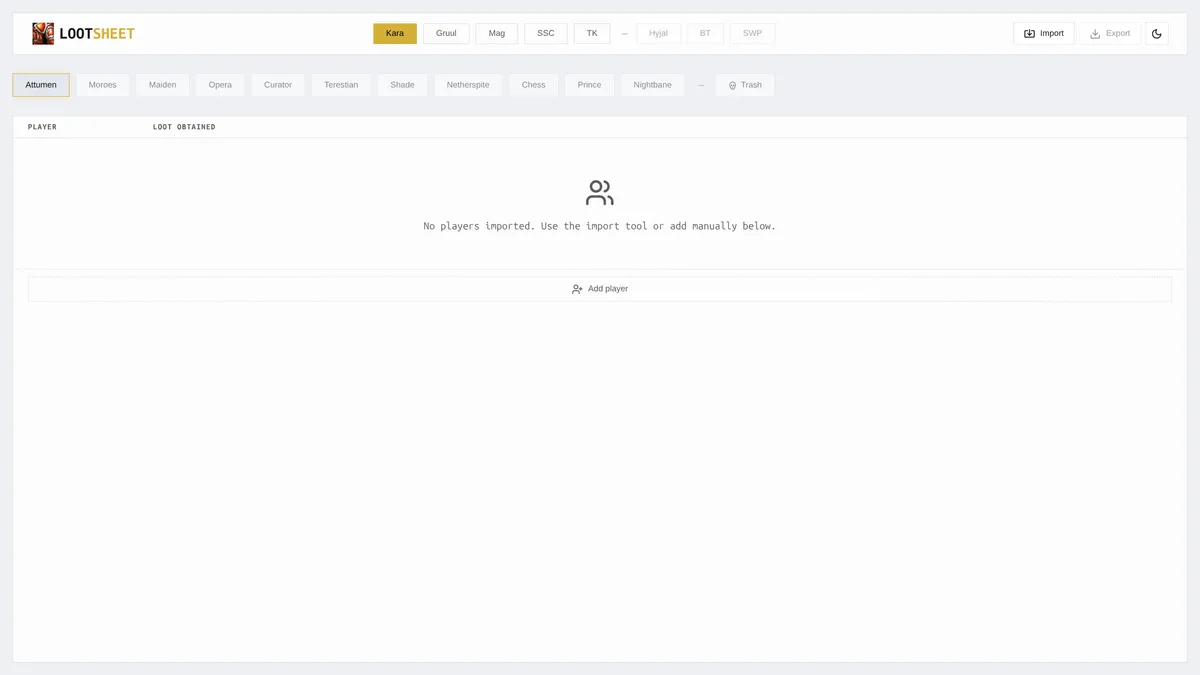Click the LOOTSHEET title text
1200x675 pixels.
tap(97, 34)
